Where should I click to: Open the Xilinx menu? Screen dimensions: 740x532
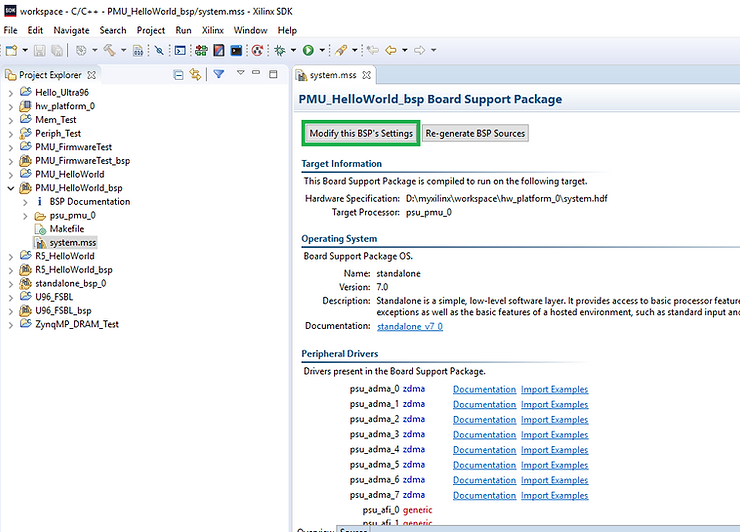[212, 30]
